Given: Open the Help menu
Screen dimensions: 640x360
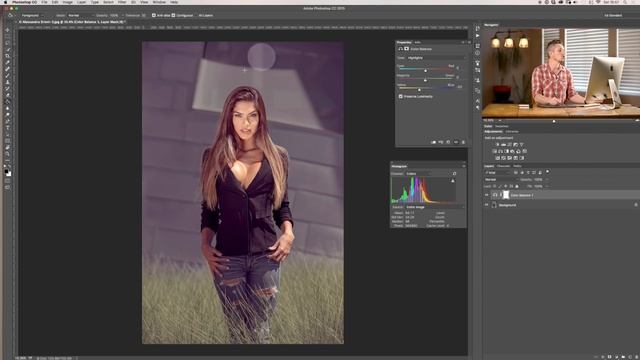Looking at the screenshot, I should [x=174, y=2].
